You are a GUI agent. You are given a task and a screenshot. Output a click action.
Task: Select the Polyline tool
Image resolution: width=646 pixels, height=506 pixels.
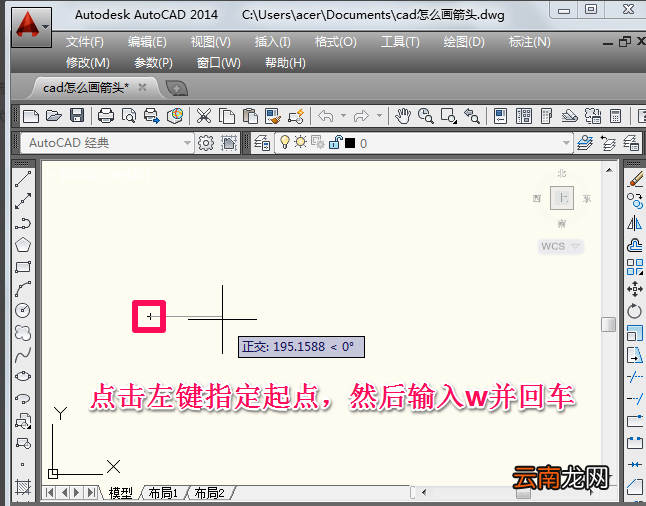click(23, 223)
